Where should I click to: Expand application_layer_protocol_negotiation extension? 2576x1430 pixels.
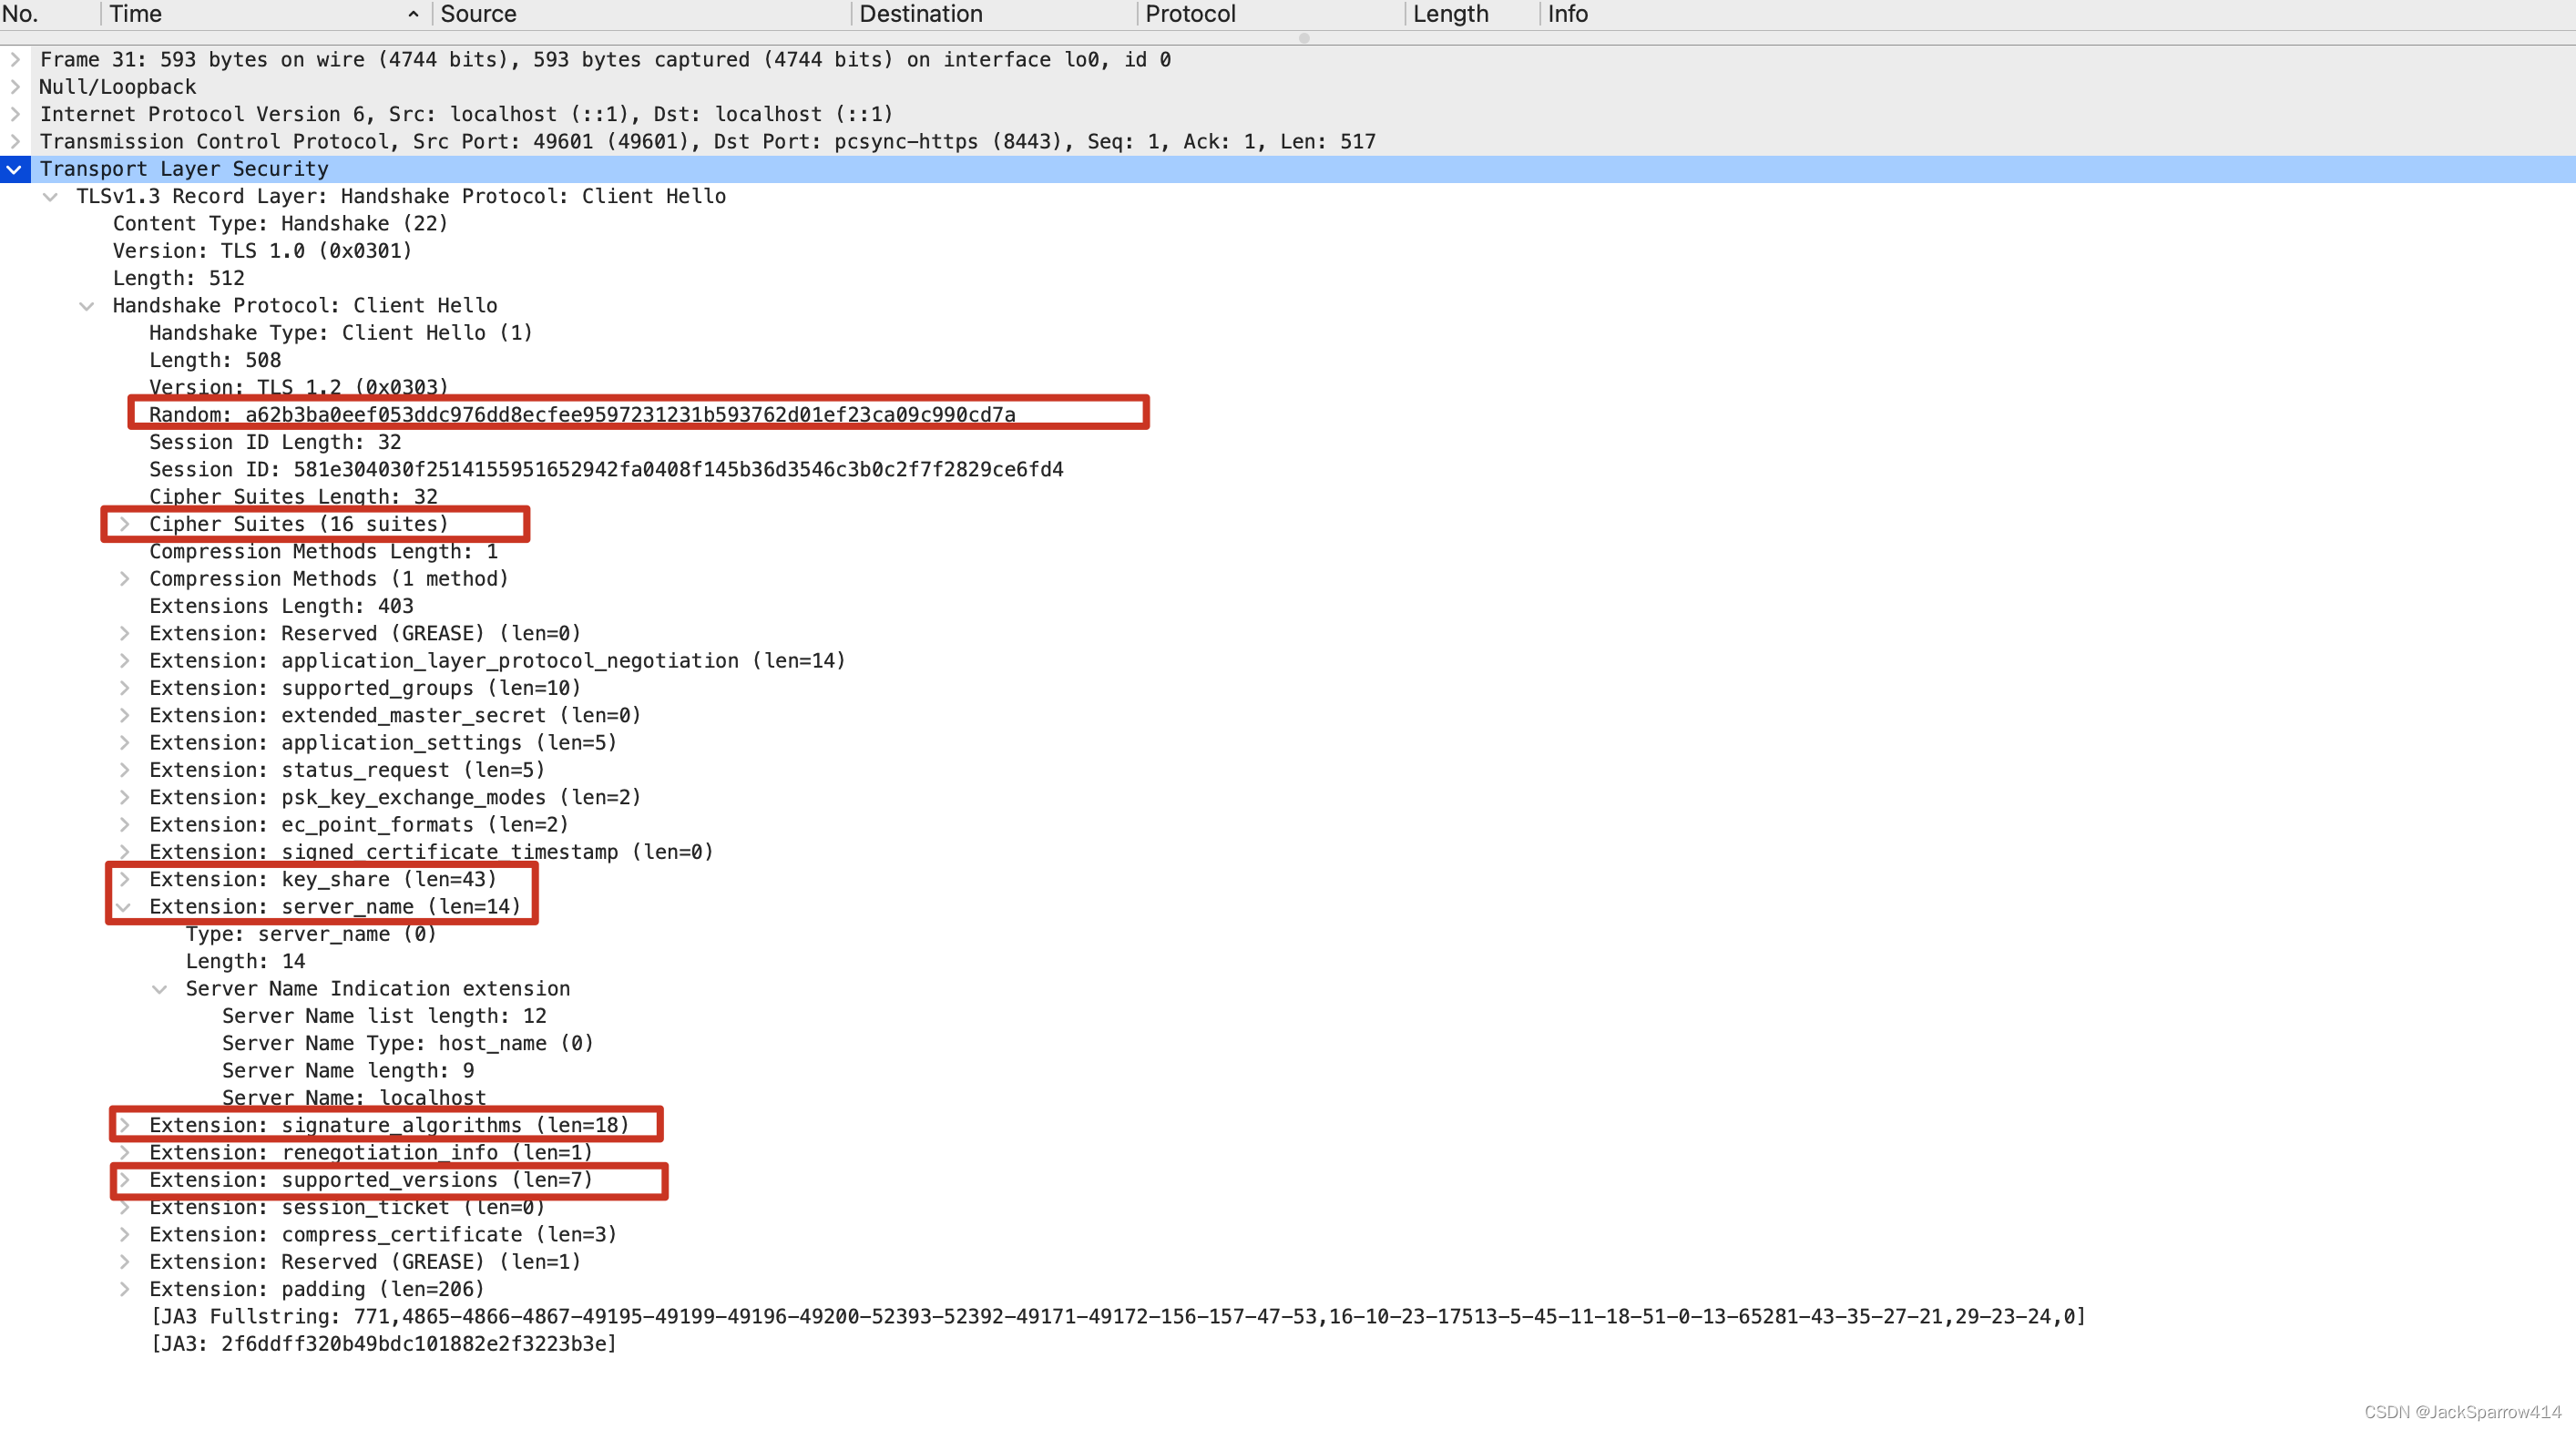[124, 661]
